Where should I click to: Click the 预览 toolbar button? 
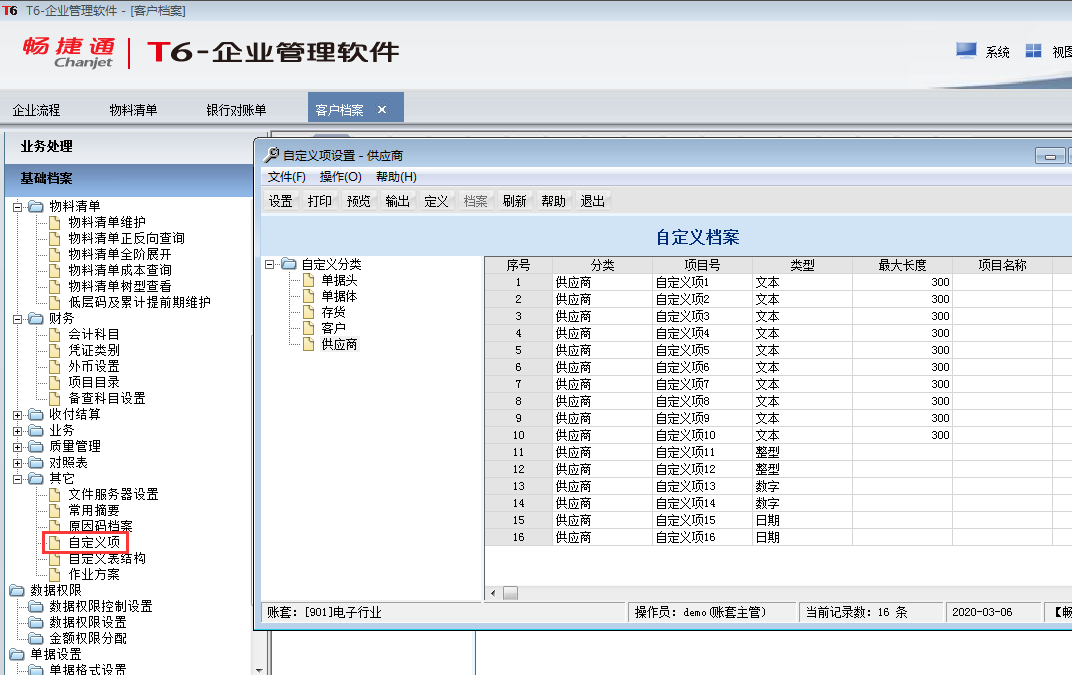click(358, 201)
